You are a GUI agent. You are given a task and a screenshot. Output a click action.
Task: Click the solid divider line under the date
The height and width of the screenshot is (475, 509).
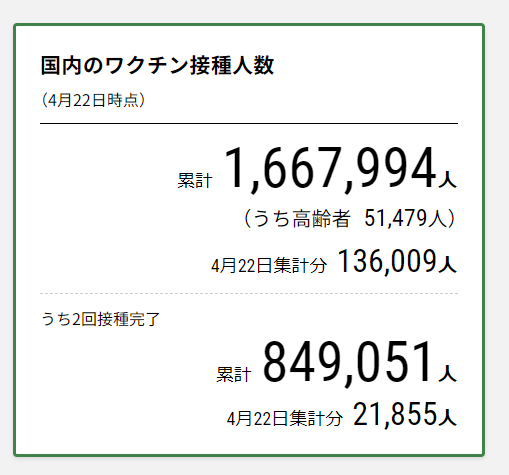coord(249,123)
